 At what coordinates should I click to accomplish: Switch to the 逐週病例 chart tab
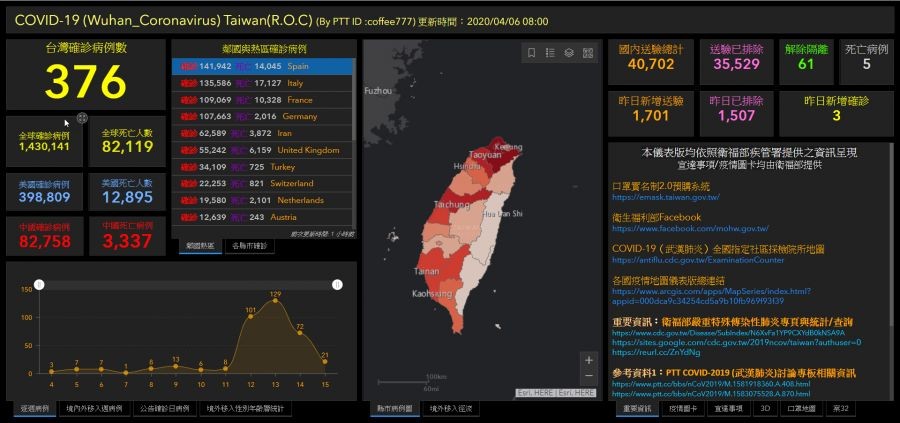[35, 409]
